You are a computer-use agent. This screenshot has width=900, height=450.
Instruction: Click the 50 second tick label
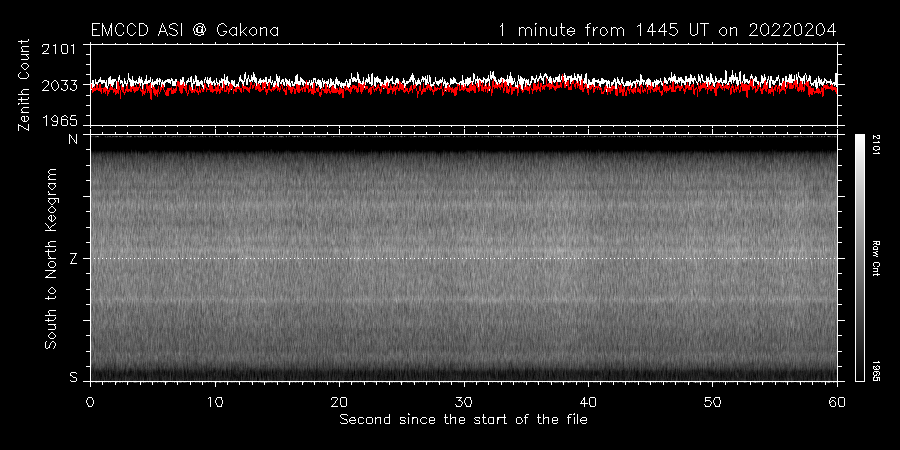tap(712, 401)
